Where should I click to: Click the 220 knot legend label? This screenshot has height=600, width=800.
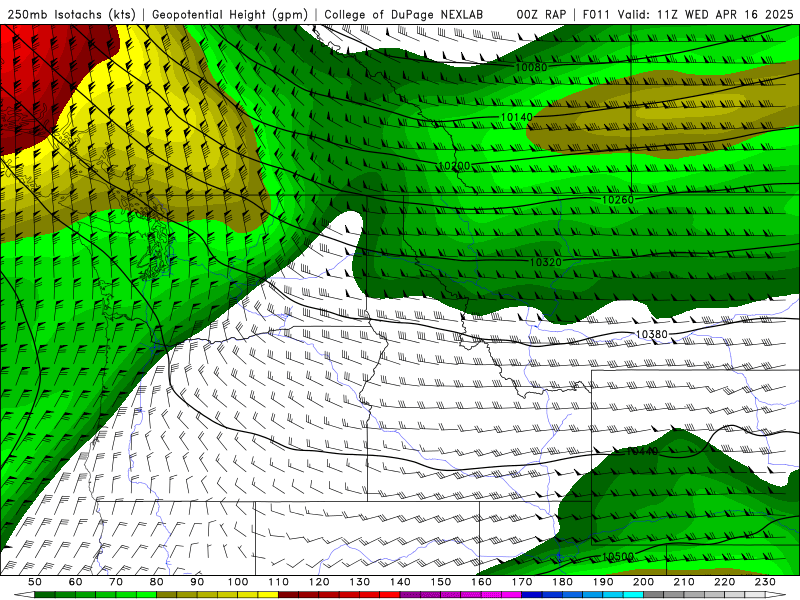[725, 582]
